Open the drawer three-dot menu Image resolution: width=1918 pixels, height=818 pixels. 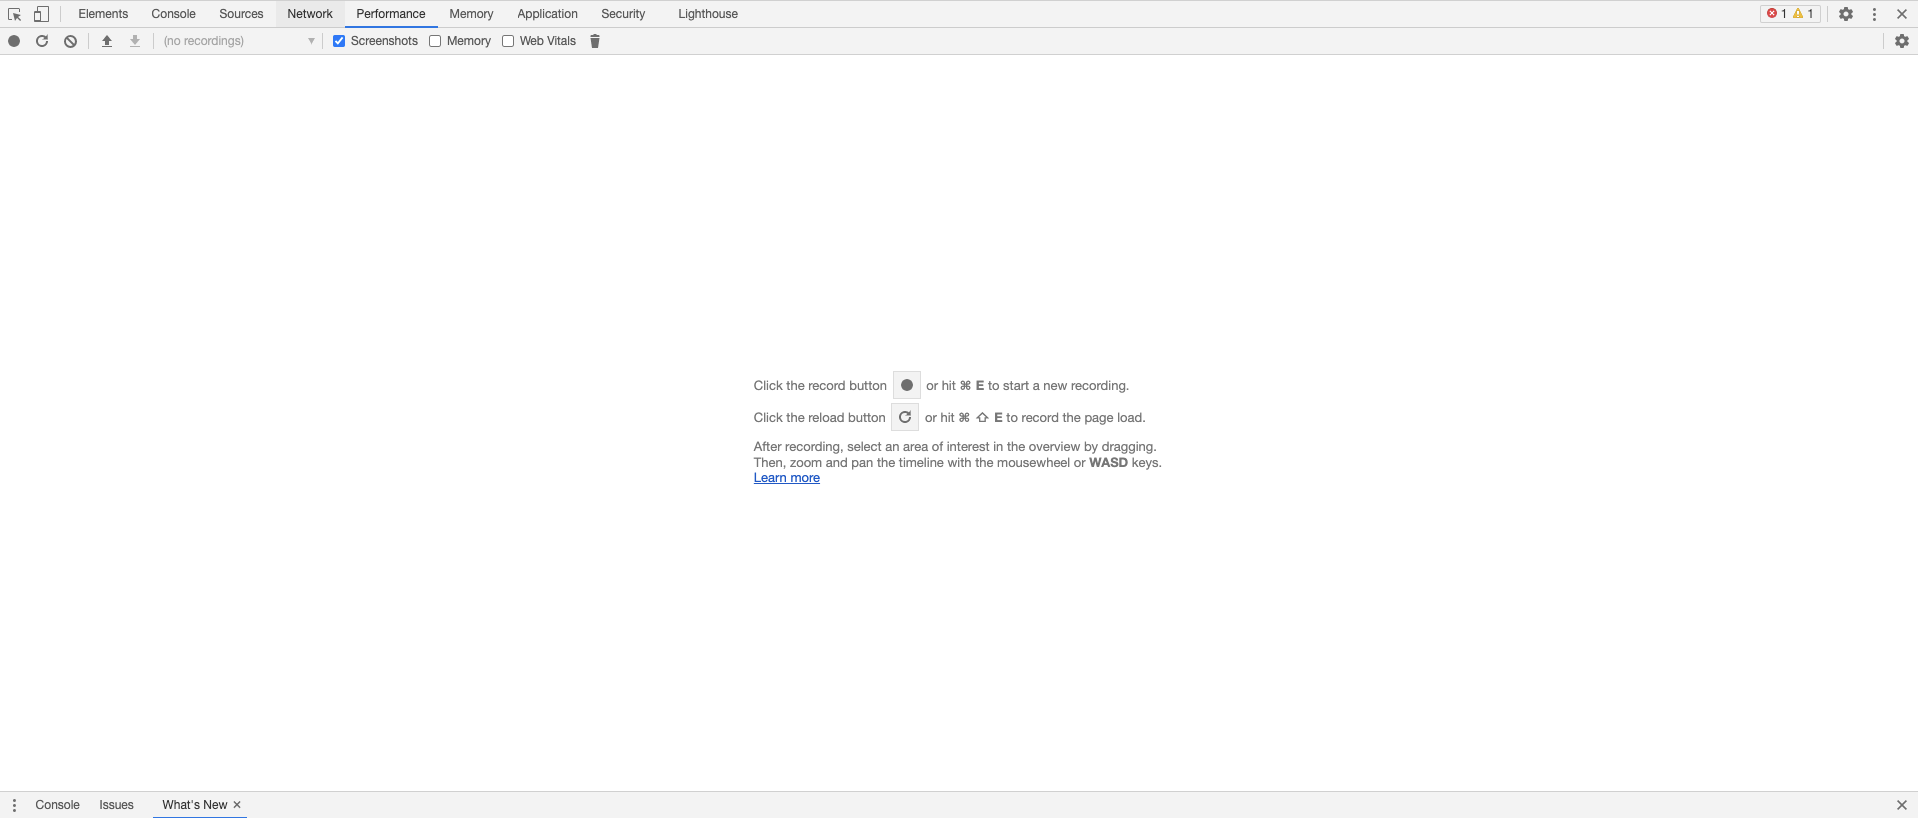(14, 805)
